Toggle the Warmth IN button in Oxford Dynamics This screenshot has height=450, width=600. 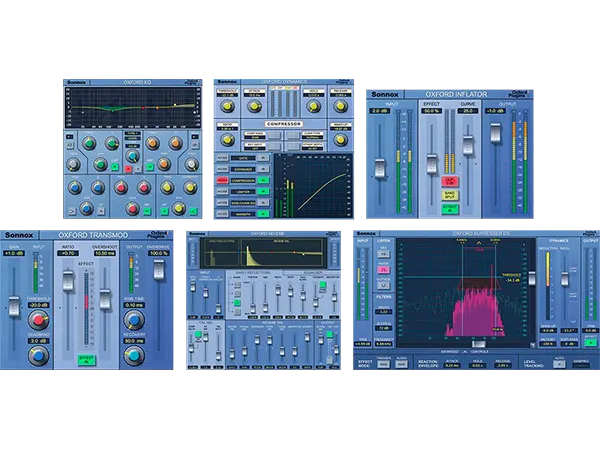tap(263, 214)
